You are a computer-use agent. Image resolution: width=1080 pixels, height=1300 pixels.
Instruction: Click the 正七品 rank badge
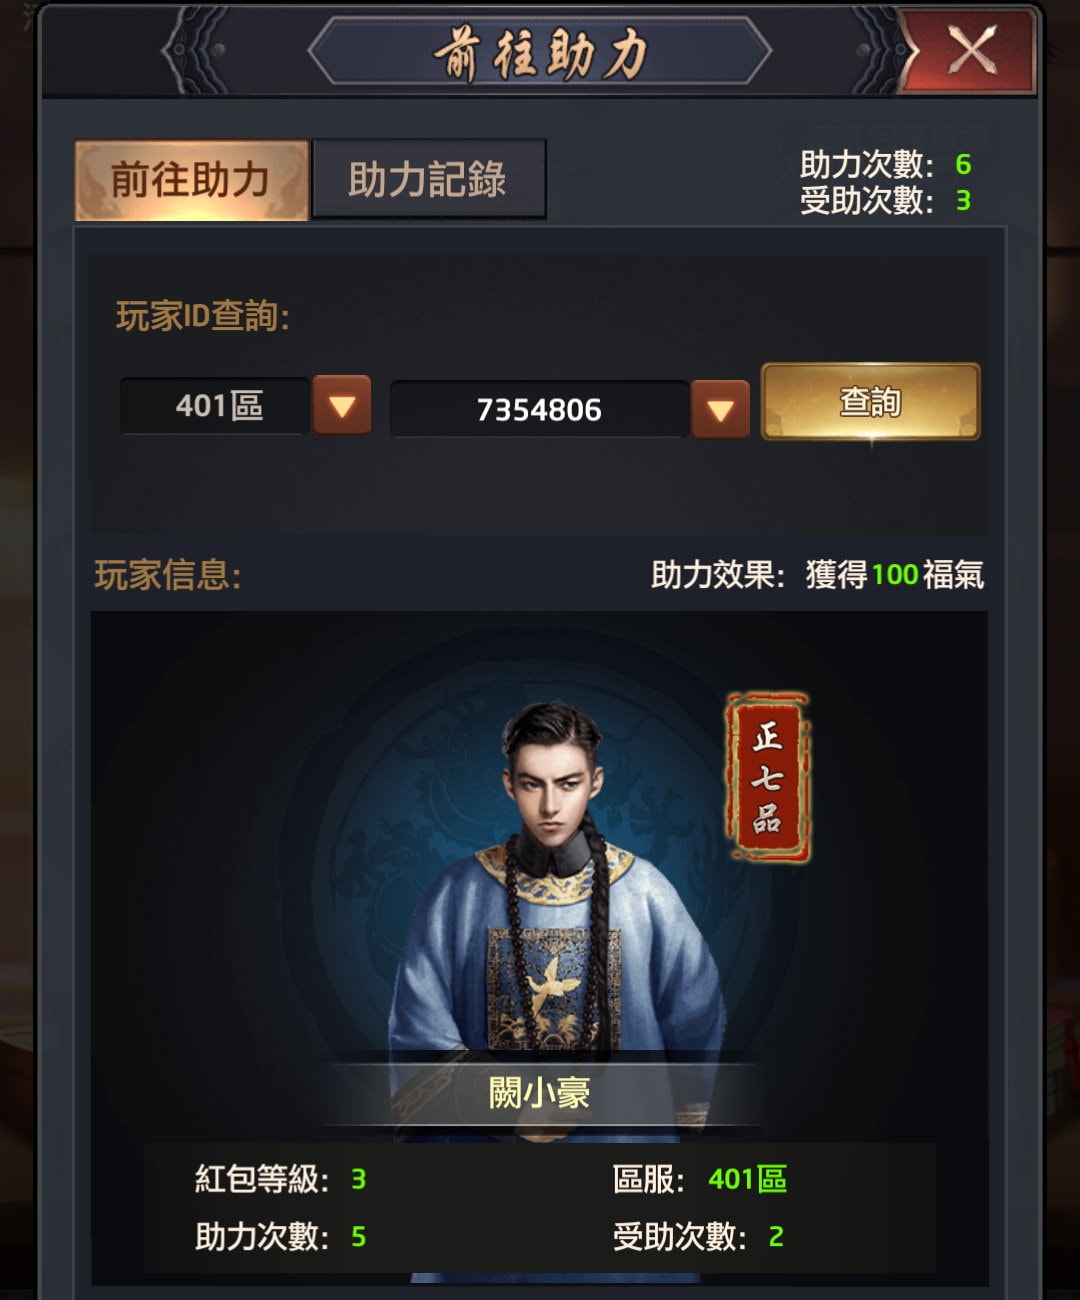pyautogui.click(x=767, y=777)
